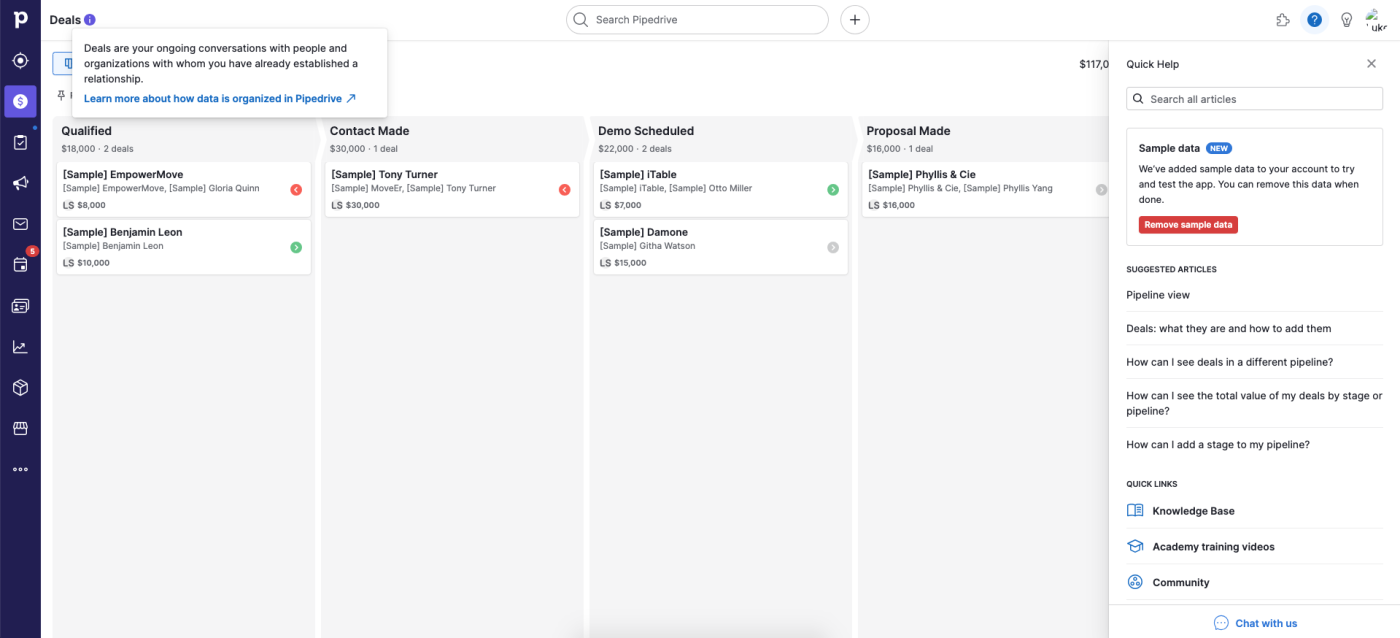Click the $22,000 · 2 deals summary
The width and height of the screenshot is (1400, 638).
[x=634, y=149]
